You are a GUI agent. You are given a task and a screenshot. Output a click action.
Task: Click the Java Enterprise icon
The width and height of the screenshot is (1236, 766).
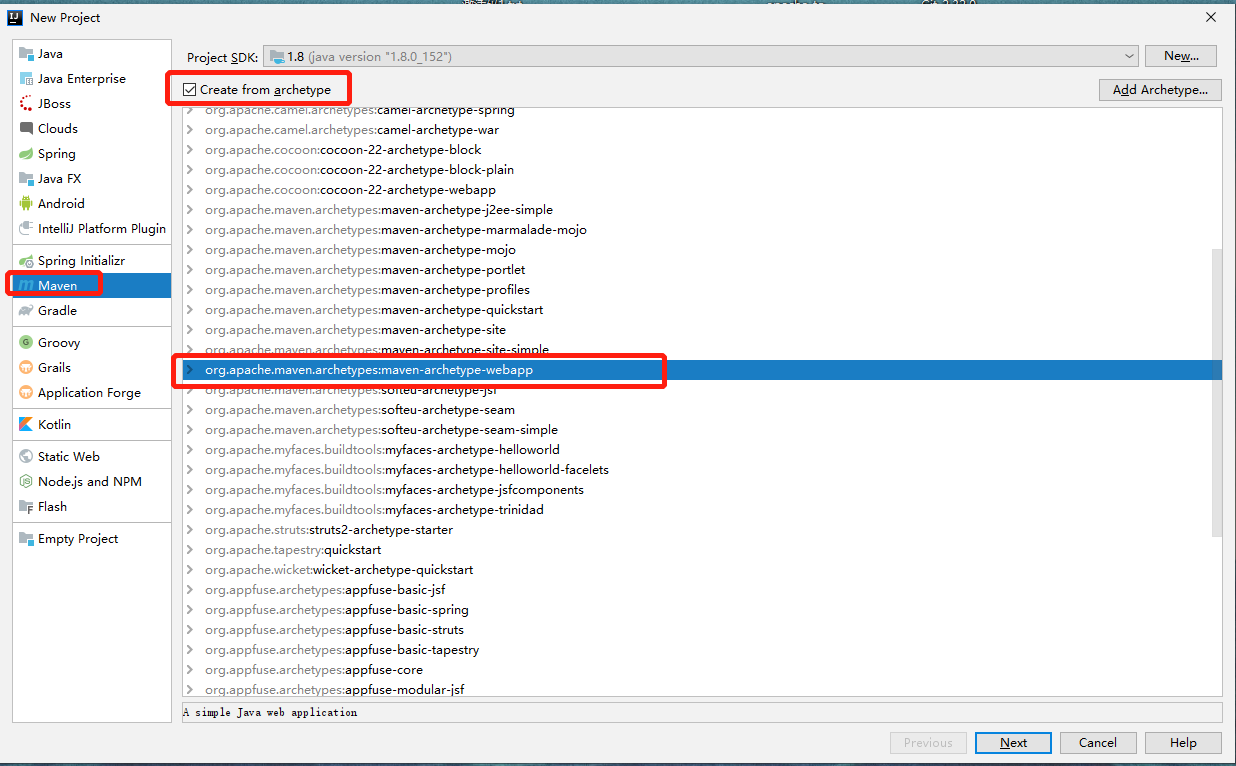click(26, 79)
